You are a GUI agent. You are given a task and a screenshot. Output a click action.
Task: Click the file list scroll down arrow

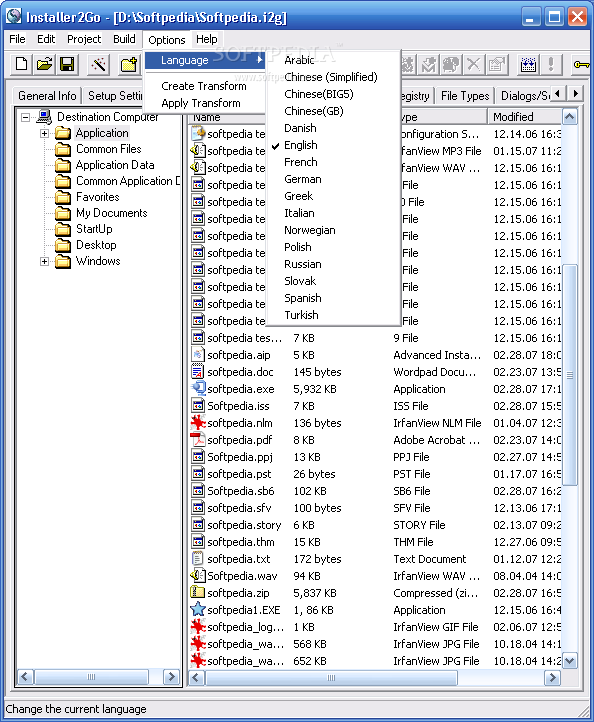[x=570, y=661]
